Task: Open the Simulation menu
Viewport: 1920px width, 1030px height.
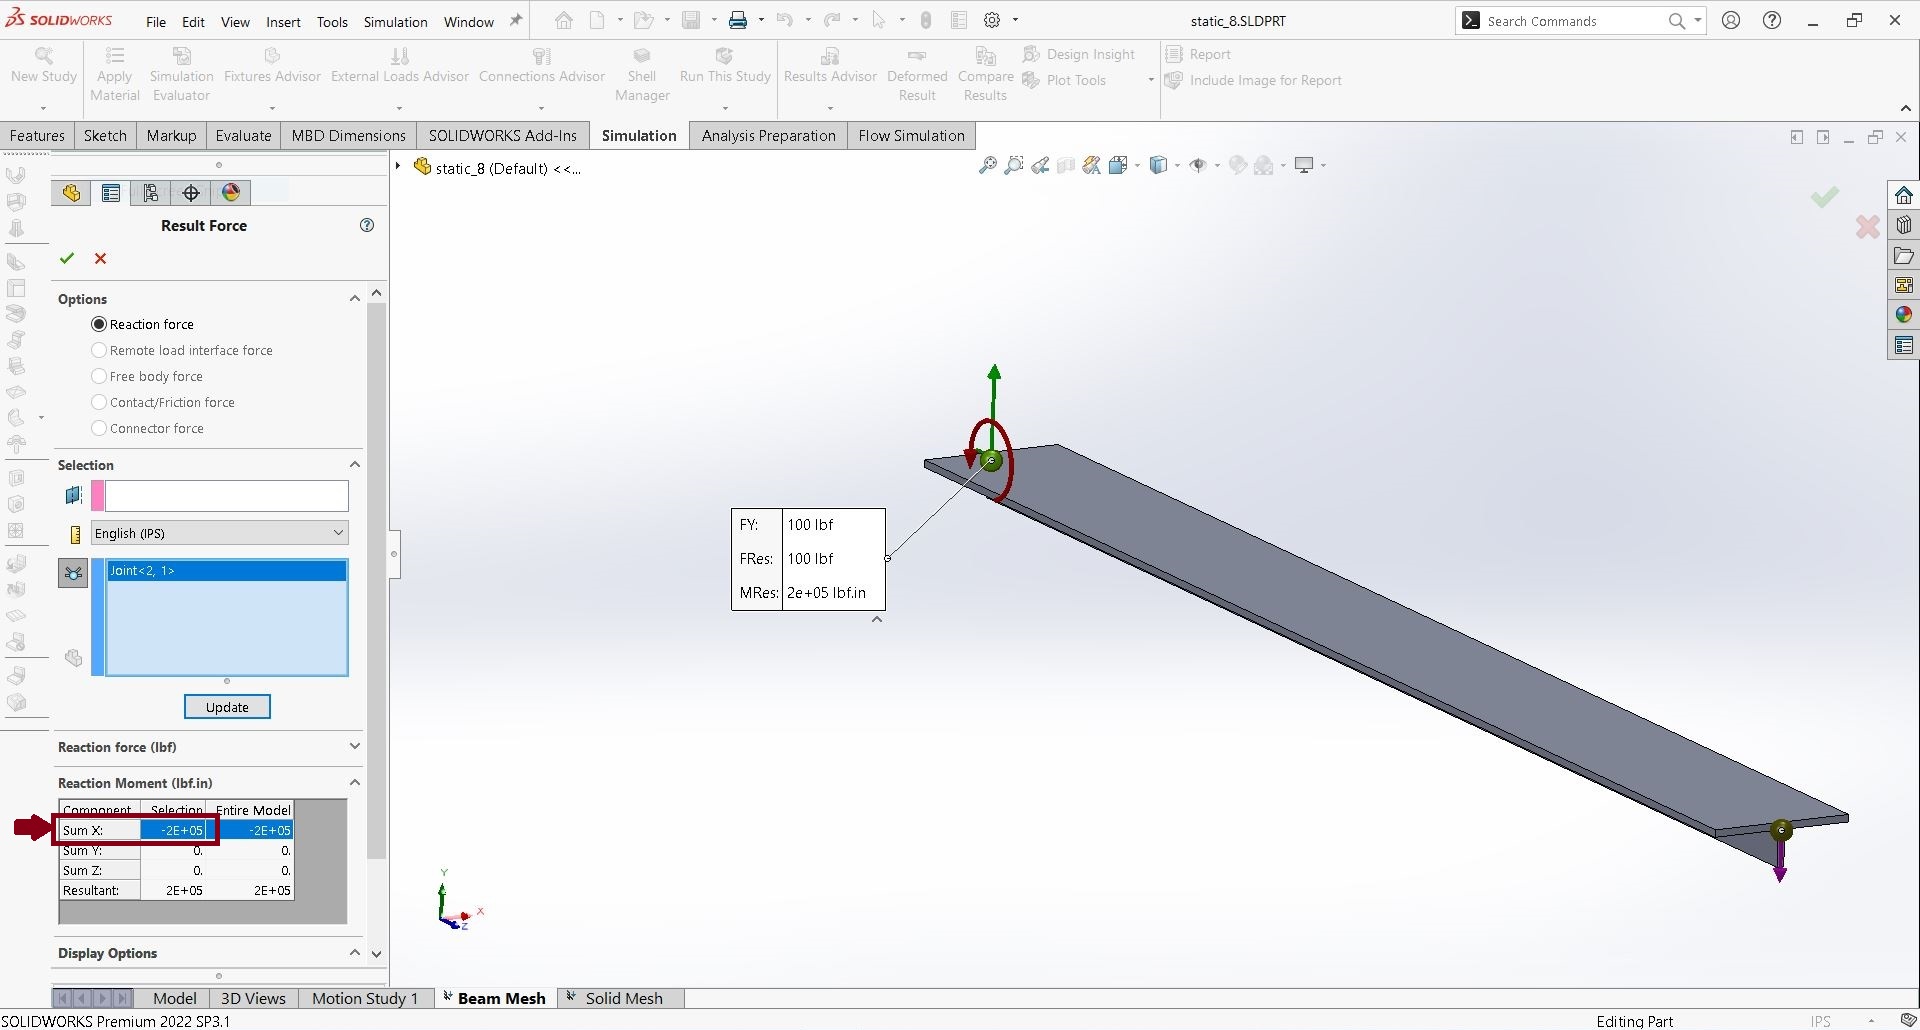Action: tap(396, 21)
